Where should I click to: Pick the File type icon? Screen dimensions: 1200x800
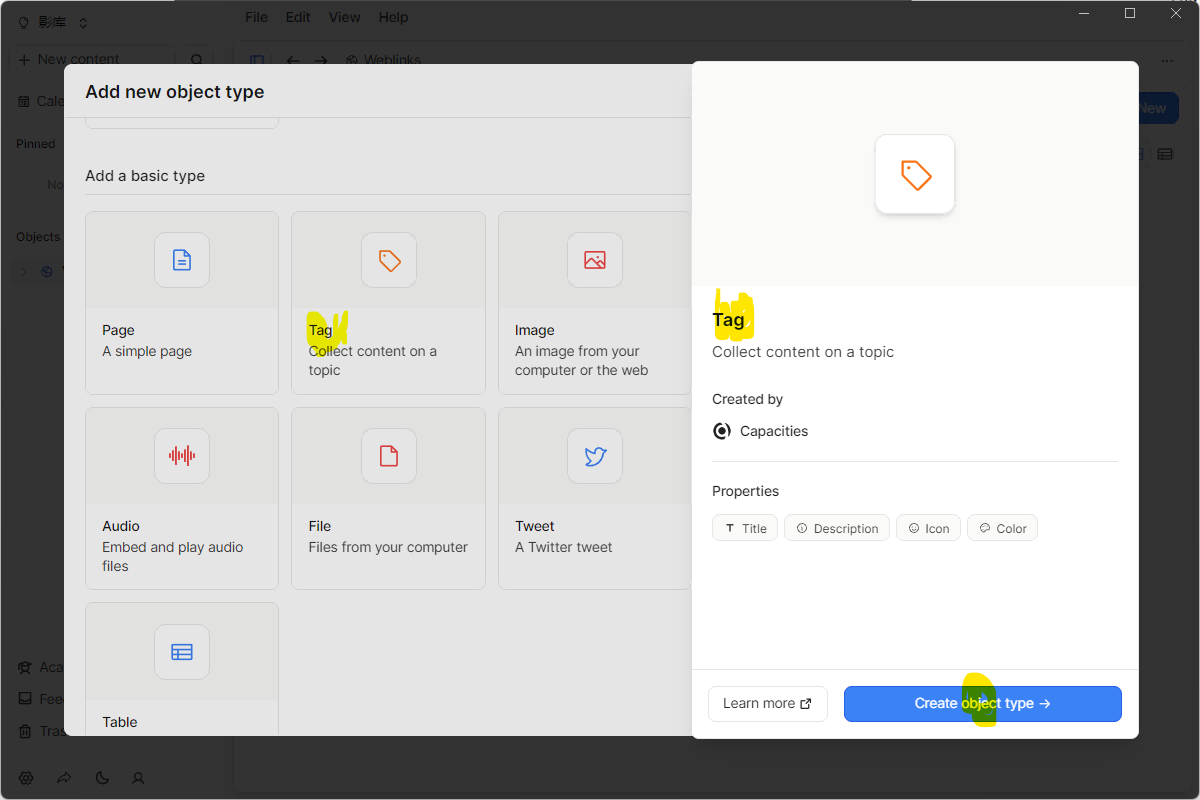[x=388, y=456]
